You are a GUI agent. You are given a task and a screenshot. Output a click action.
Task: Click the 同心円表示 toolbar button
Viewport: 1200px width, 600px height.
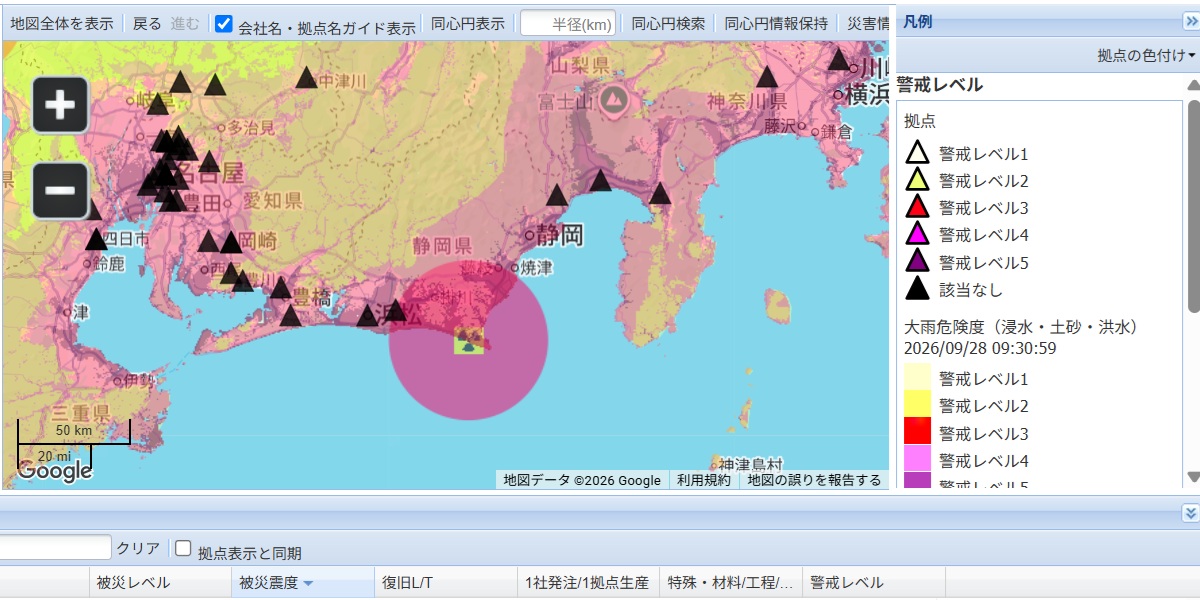468,24
